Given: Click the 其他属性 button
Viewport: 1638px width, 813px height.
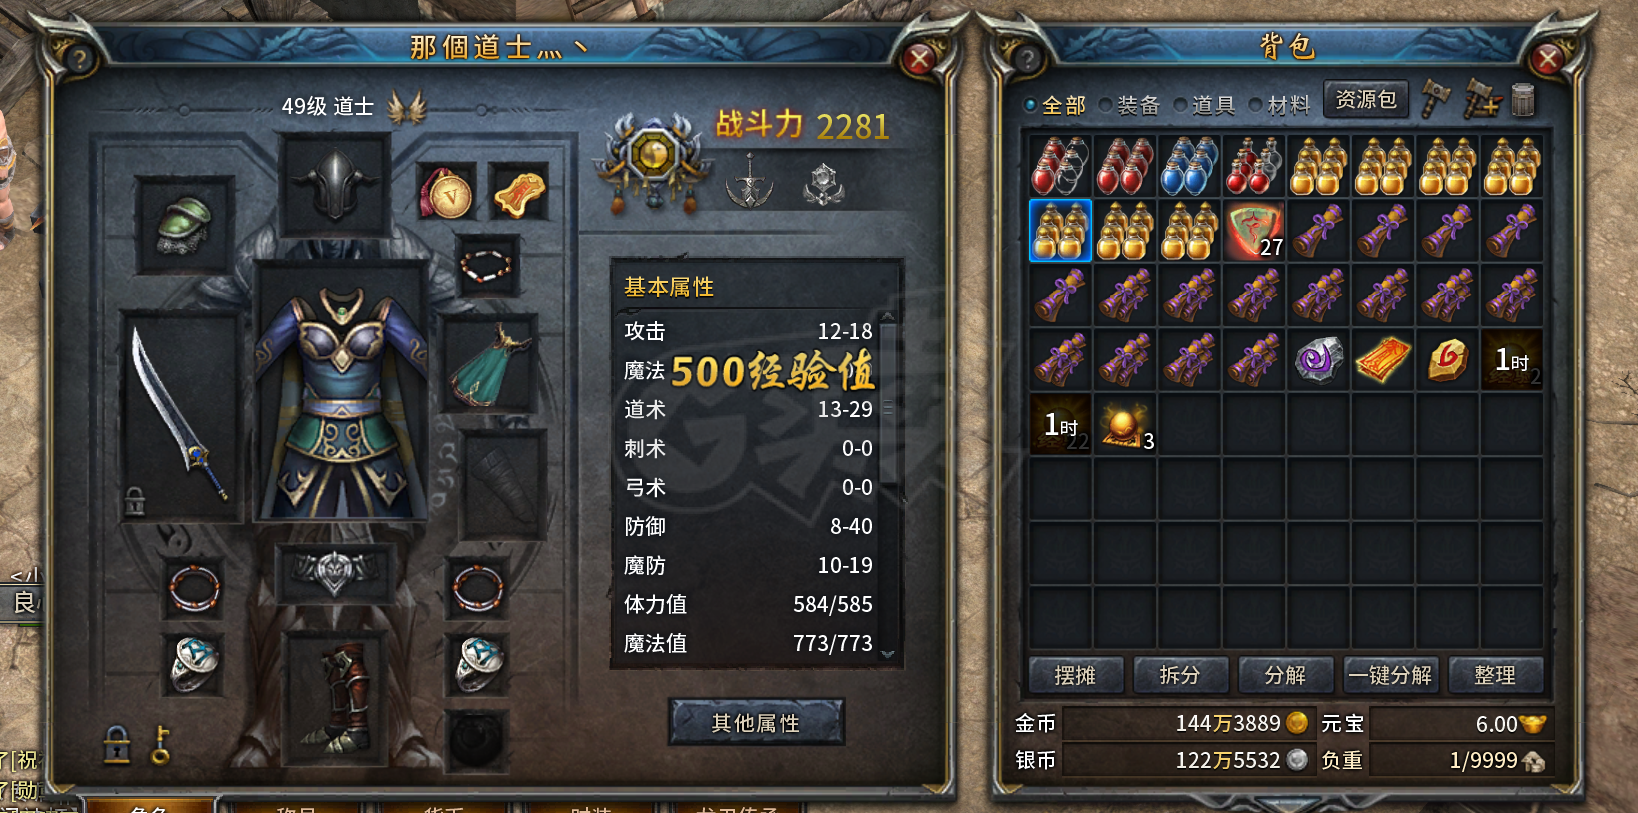Looking at the screenshot, I should (756, 722).
